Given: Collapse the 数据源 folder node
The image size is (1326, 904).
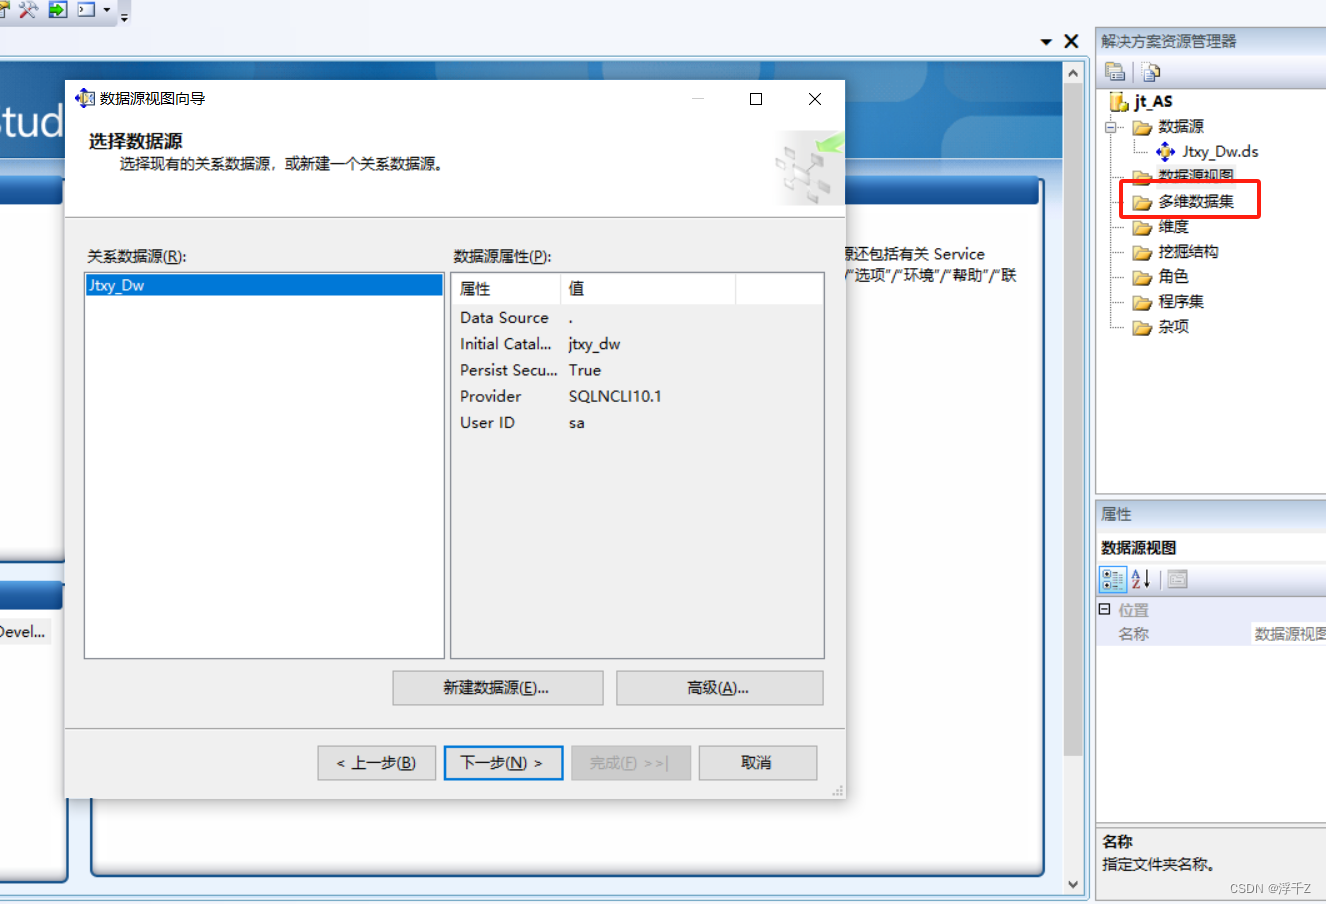Looking at the screenshot, I should click(1110, 127).
